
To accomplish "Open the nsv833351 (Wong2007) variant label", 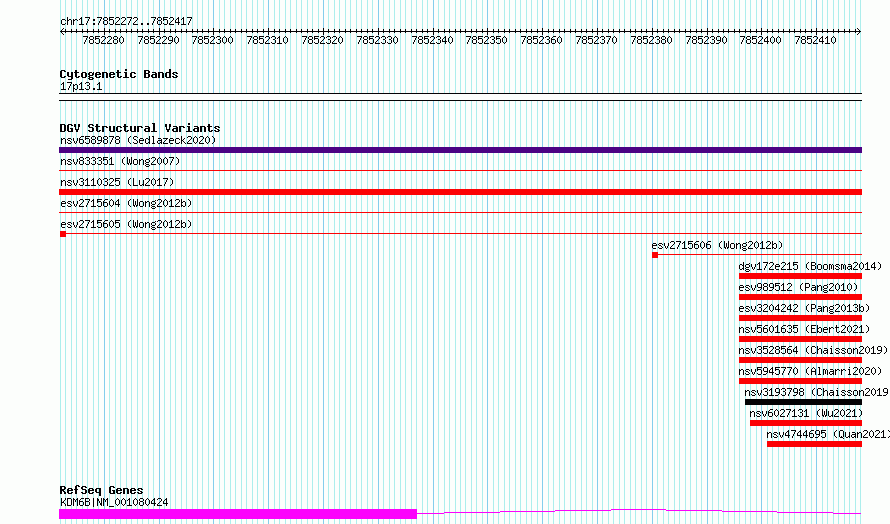I will click(120, 161).
